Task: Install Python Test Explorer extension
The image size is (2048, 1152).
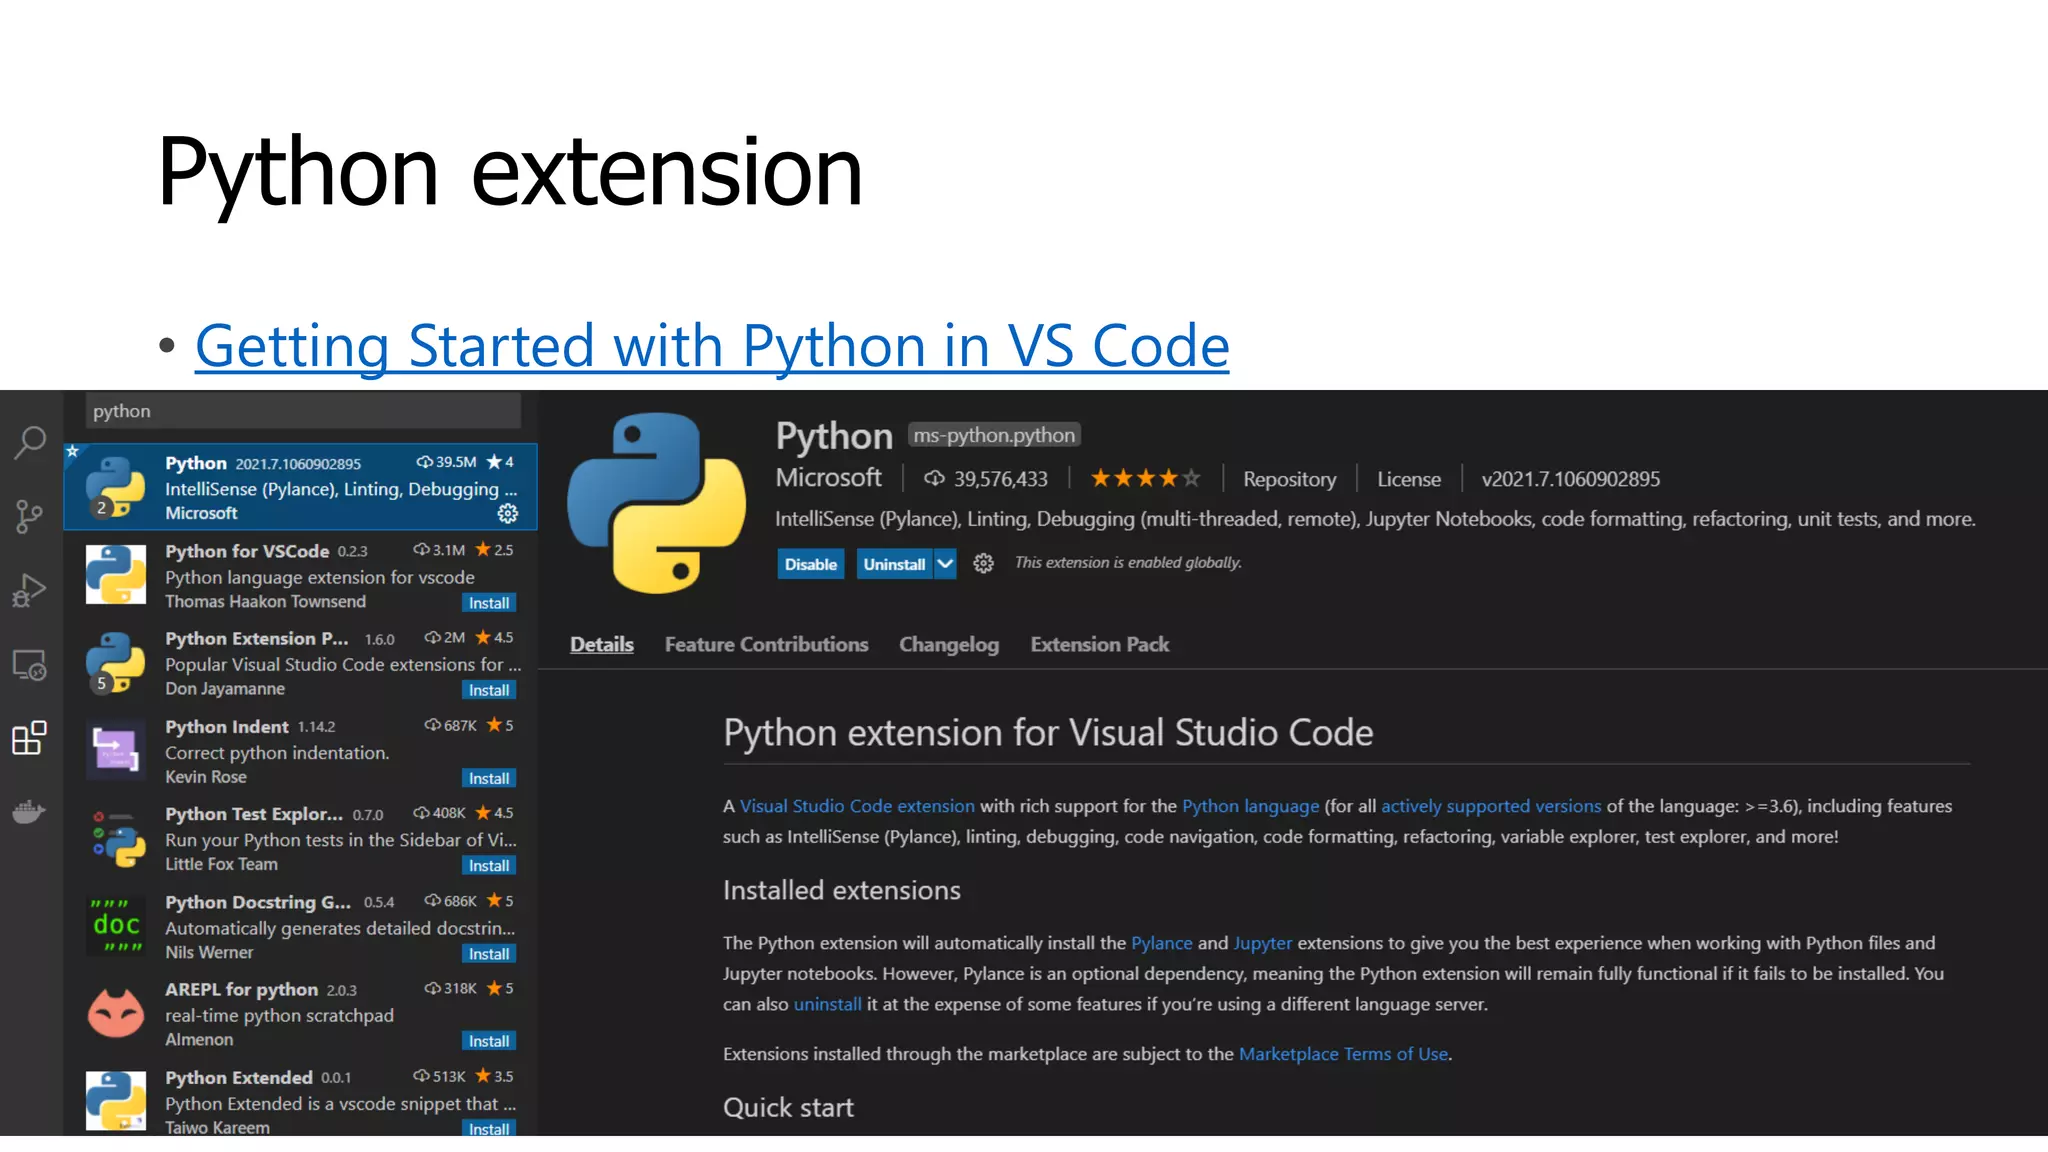Action: click(489, 866)
